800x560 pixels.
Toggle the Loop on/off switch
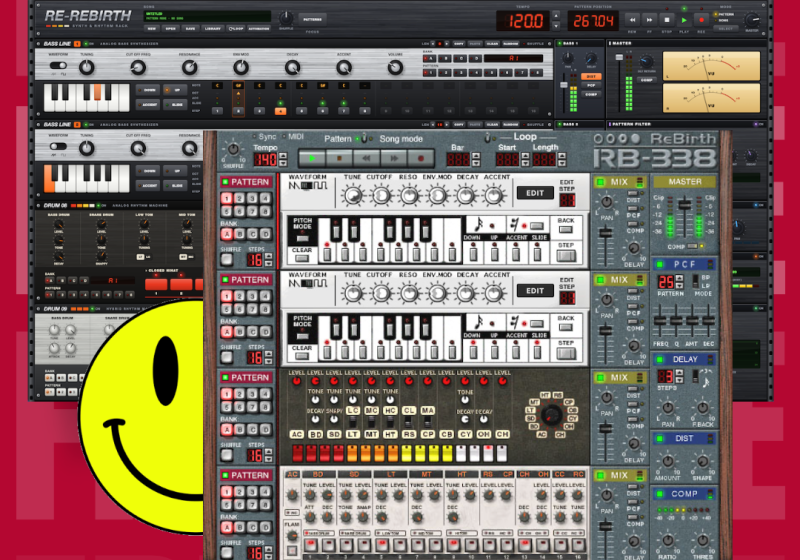coord(488,137)
